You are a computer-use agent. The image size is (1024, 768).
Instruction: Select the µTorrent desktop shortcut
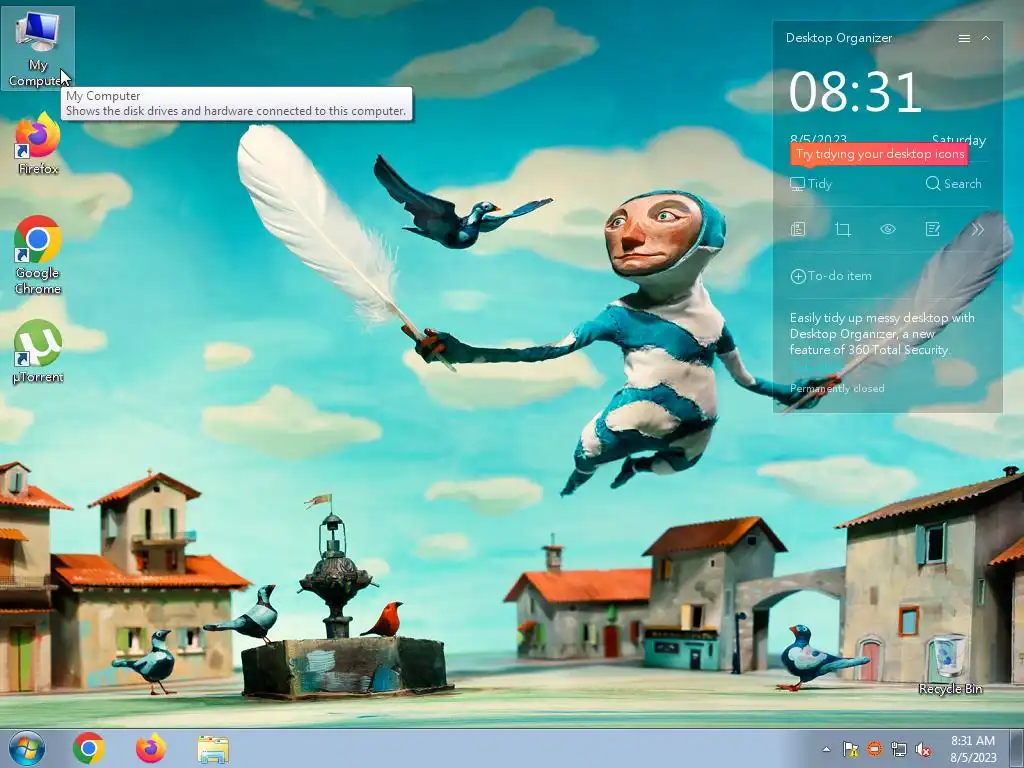point(38,351)
